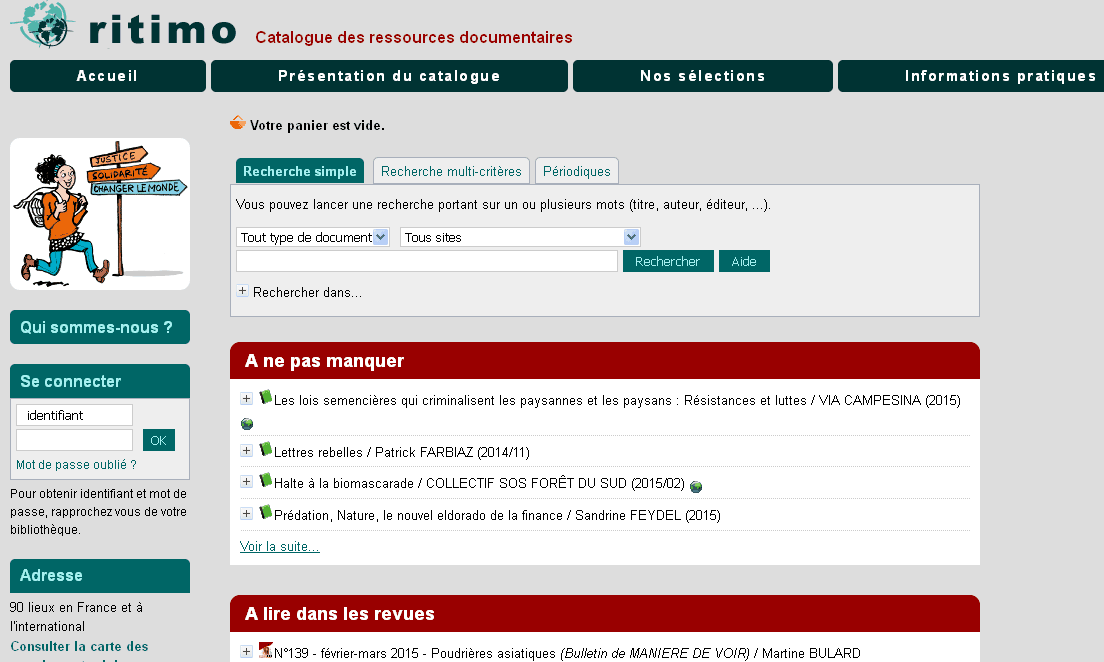Expand the Les lois semencières record
The height and width of the screenshot is (662, 1104).
click(246, 399)
